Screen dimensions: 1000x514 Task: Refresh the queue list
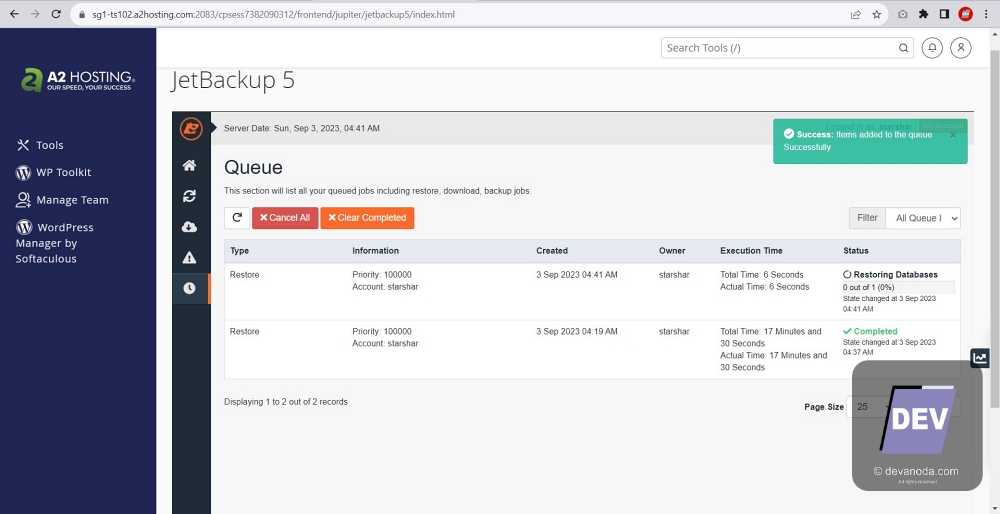click(237, 217)
